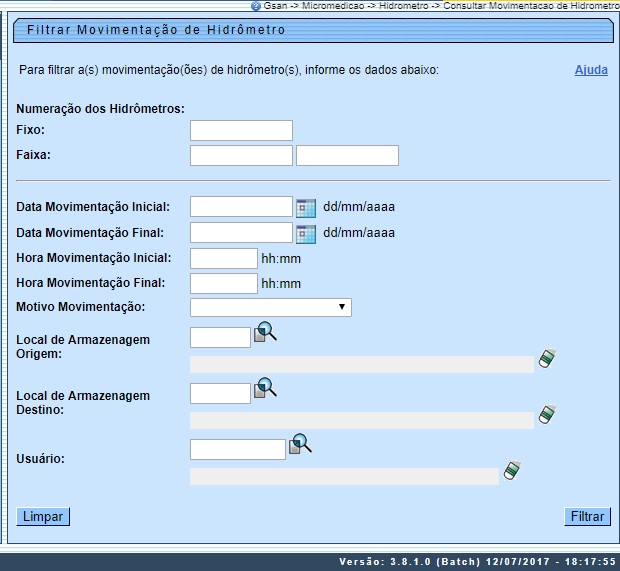
Task: Open calendar for Data Movimentação Inicial
Action: (x=306, y=208)
